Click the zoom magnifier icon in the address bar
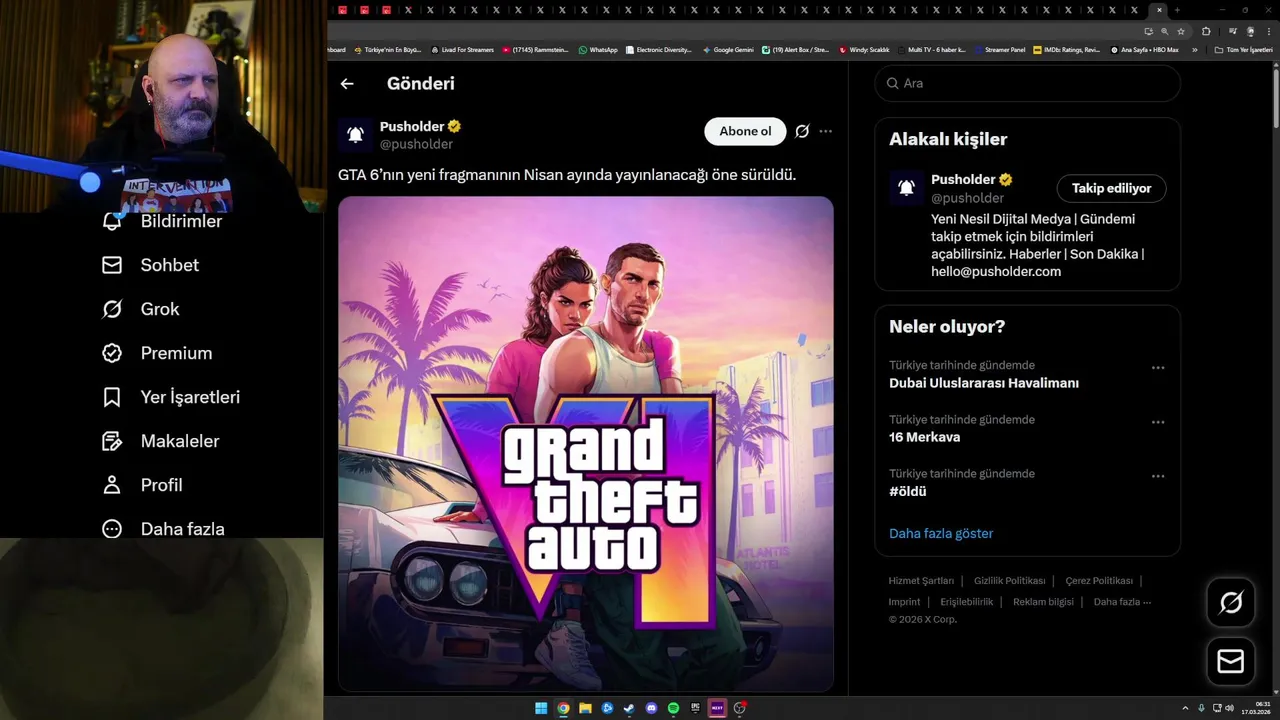This screenshot has width=1280, height=720. coord(1165,31)
